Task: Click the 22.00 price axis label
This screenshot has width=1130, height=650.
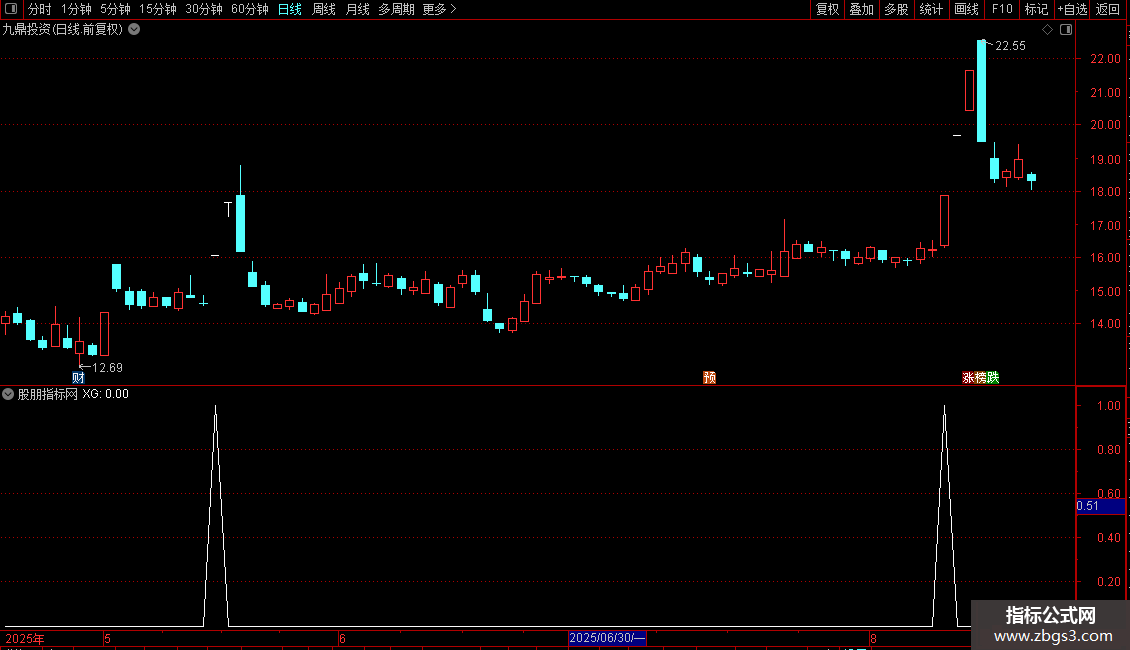Action: click(x=1105, y=59)
